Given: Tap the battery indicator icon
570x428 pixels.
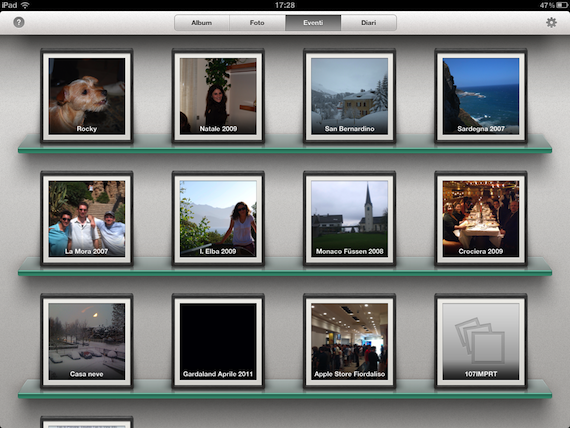Looking at the screenshot, I should [562, 5].
